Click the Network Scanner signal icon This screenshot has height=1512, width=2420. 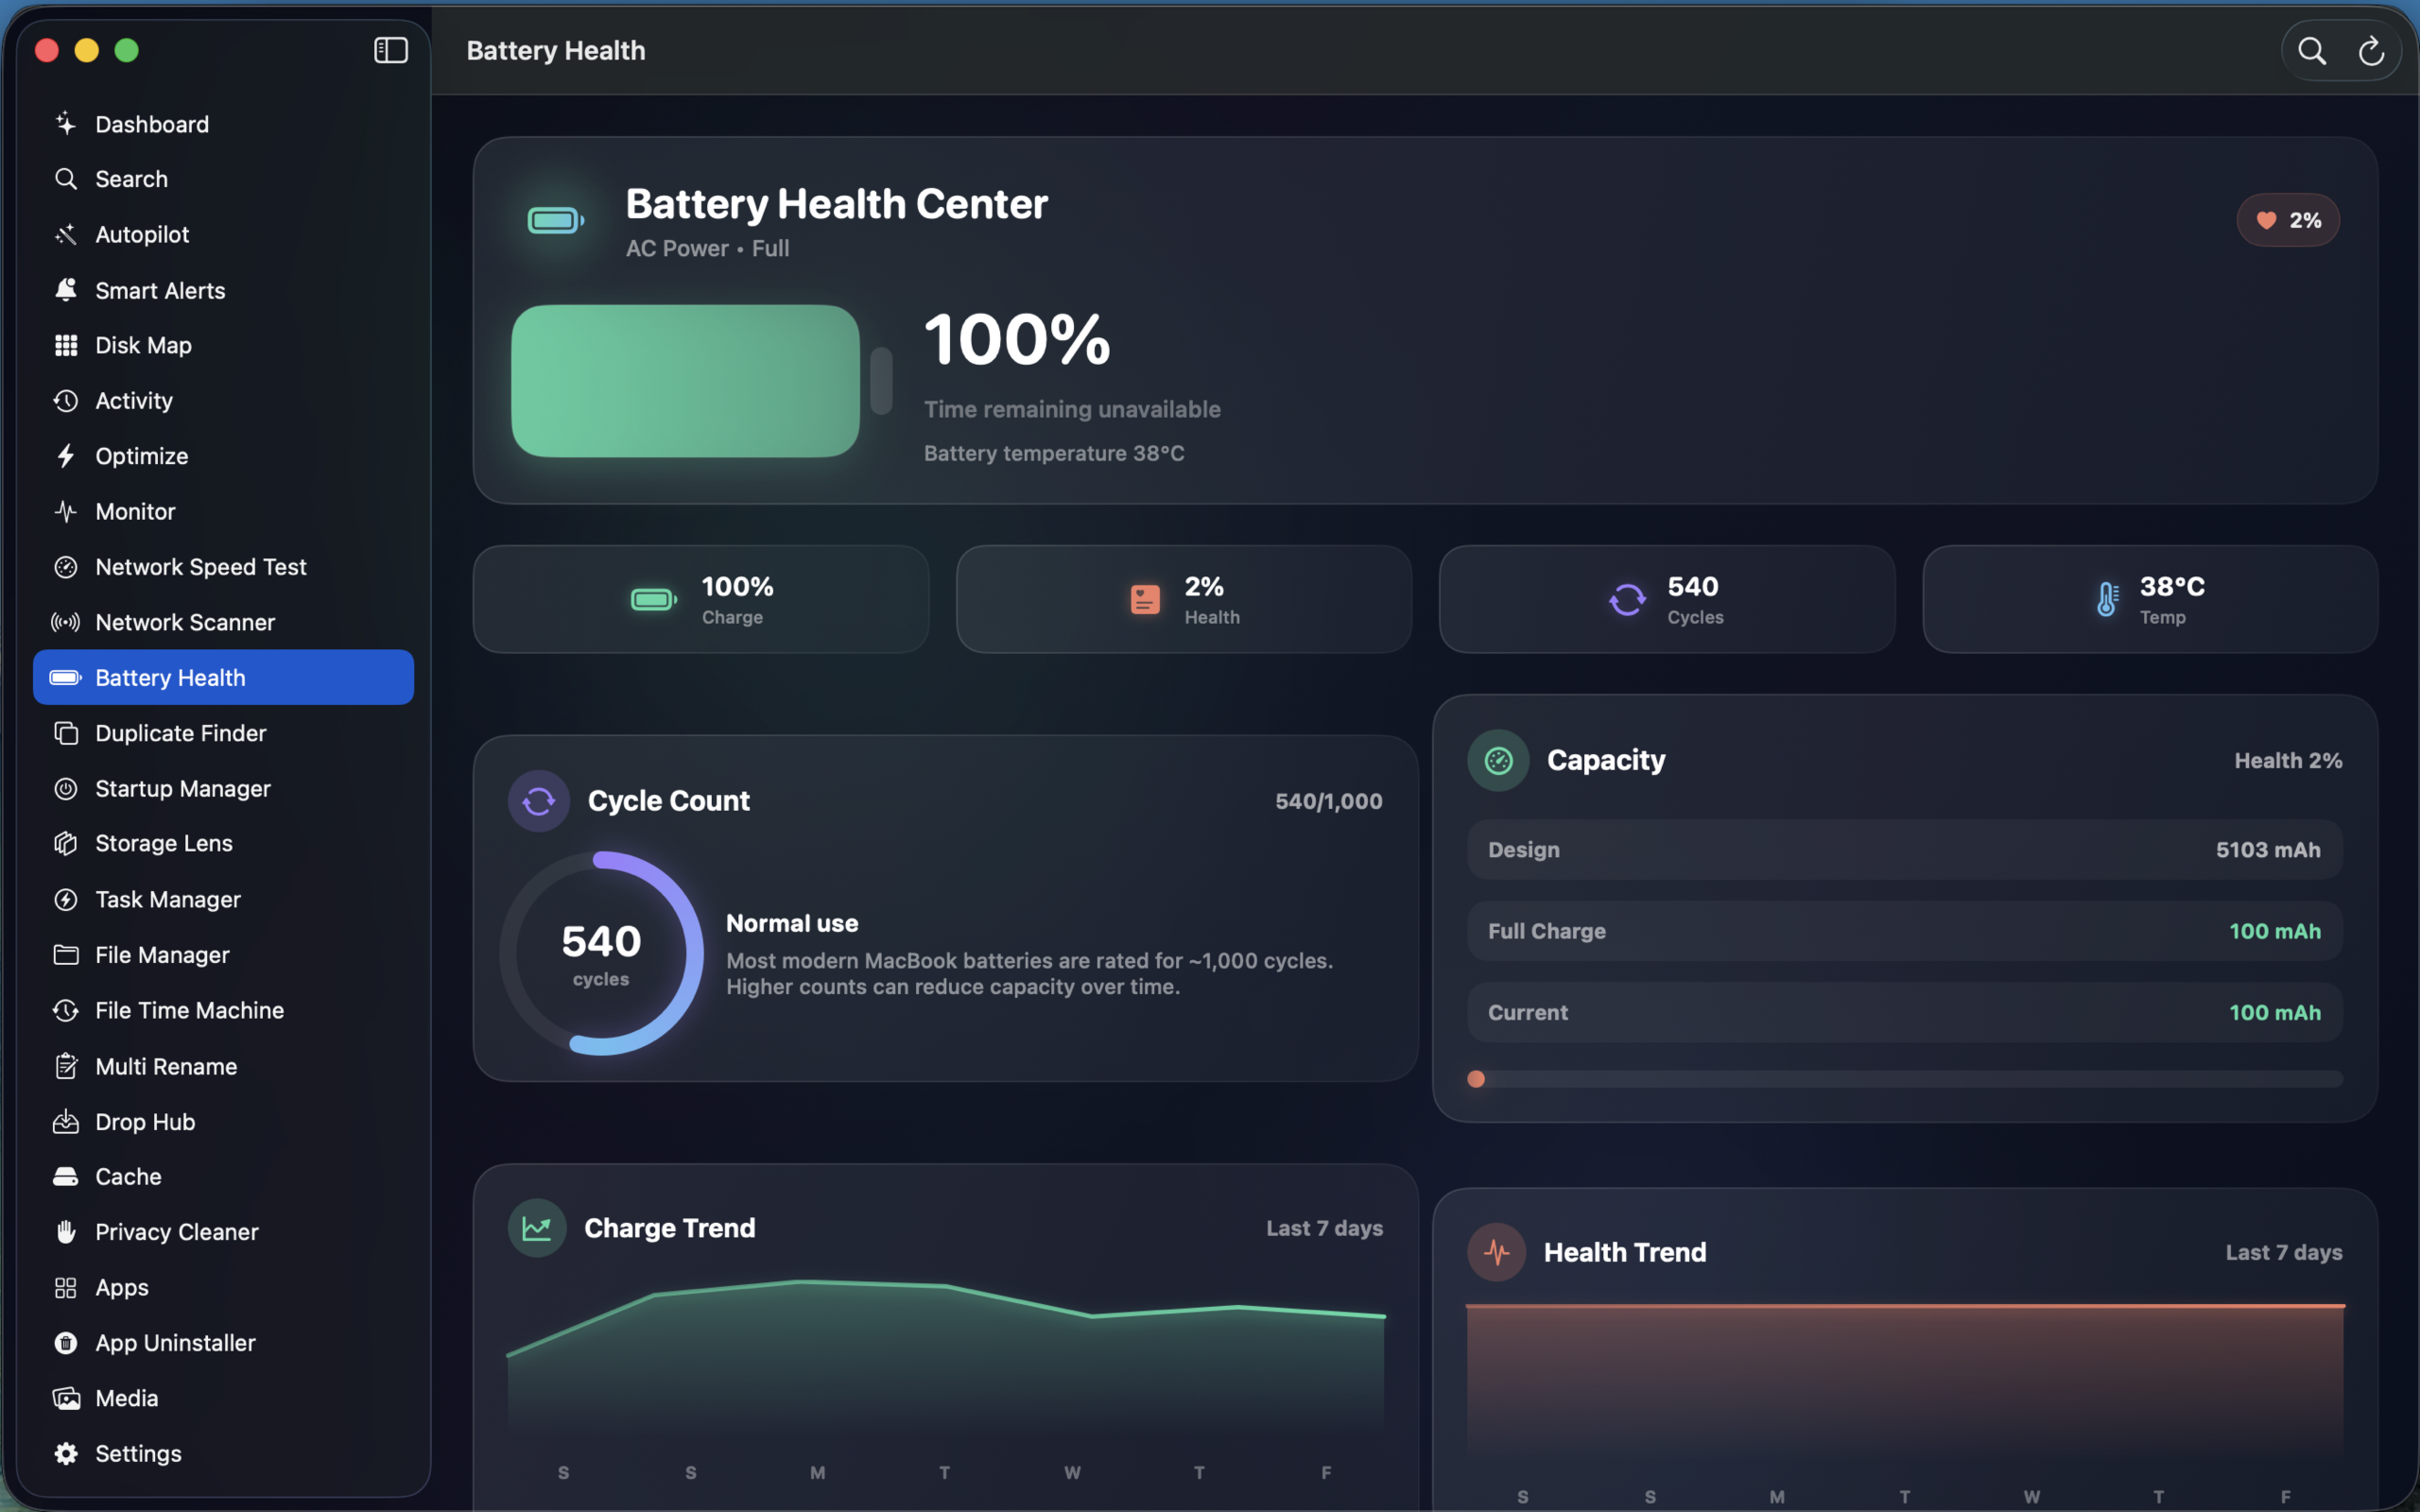[x=66, y=622]
